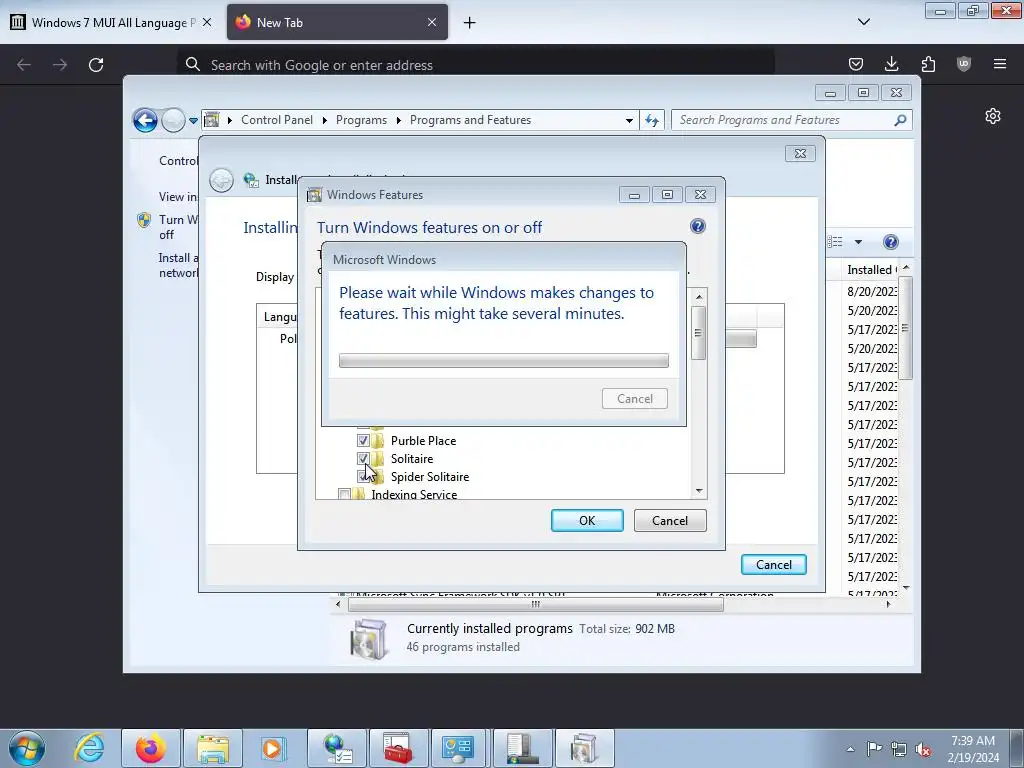Switch to Windows 7 MUI All Language tab
This screenshot has width=1024, height=768.
point(112,23)
